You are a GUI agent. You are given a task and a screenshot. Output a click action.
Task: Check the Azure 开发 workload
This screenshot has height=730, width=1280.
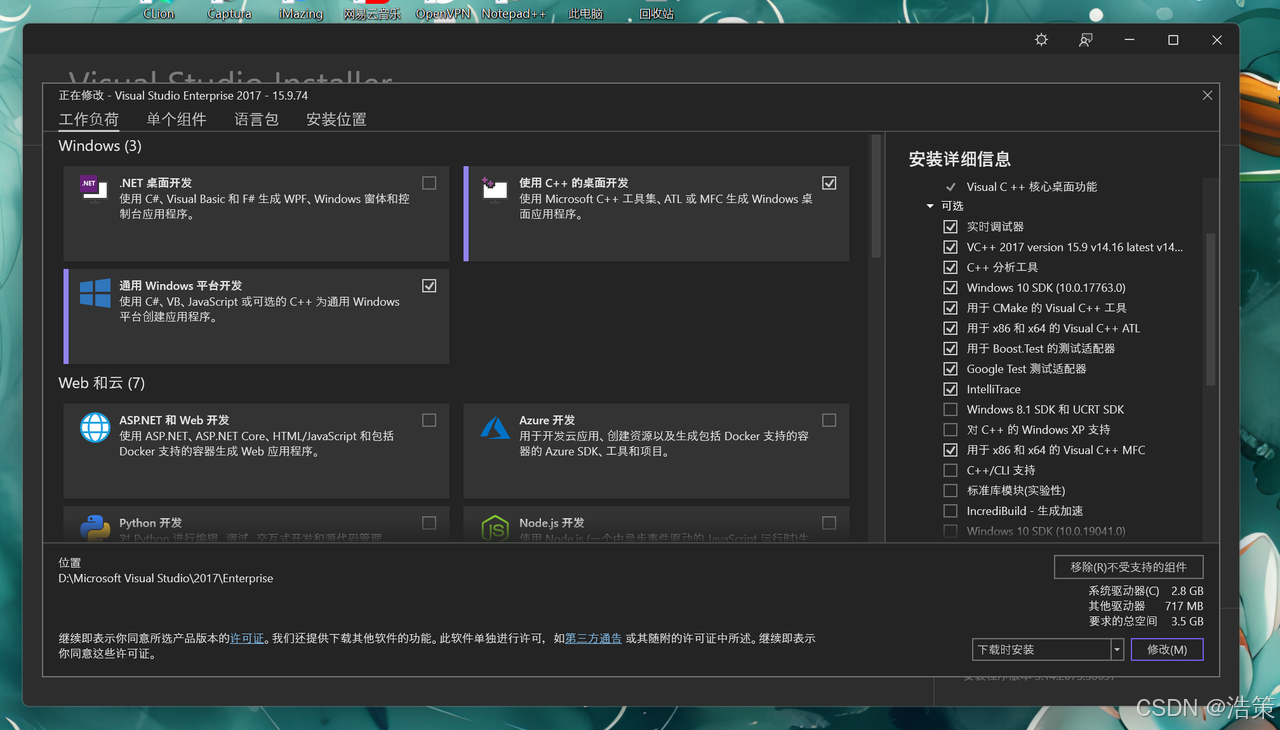(x=829, y=420)
